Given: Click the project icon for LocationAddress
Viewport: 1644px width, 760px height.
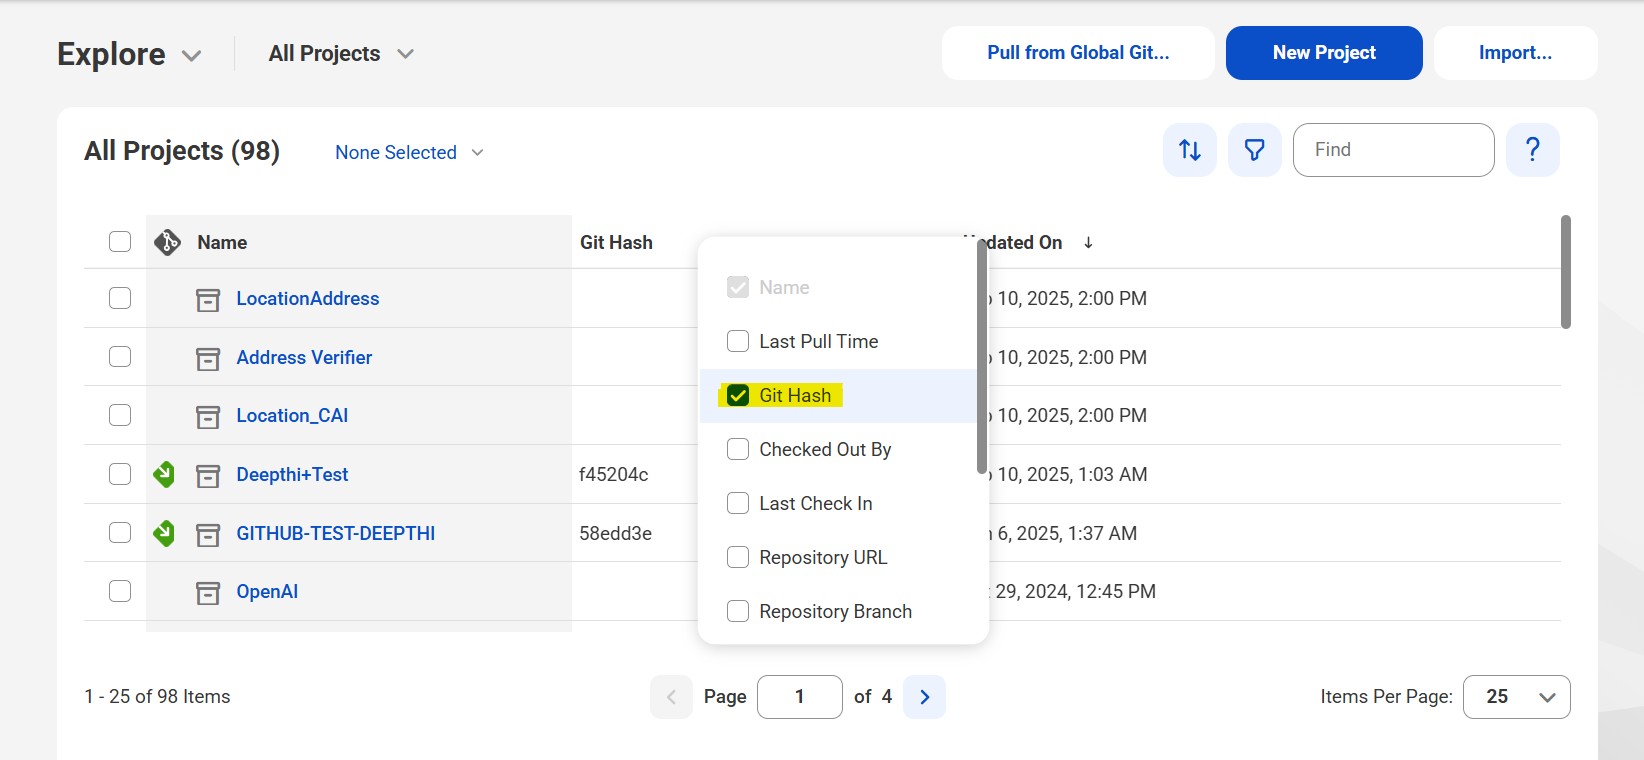Looking at the screenshot, I should coord(208,299).
